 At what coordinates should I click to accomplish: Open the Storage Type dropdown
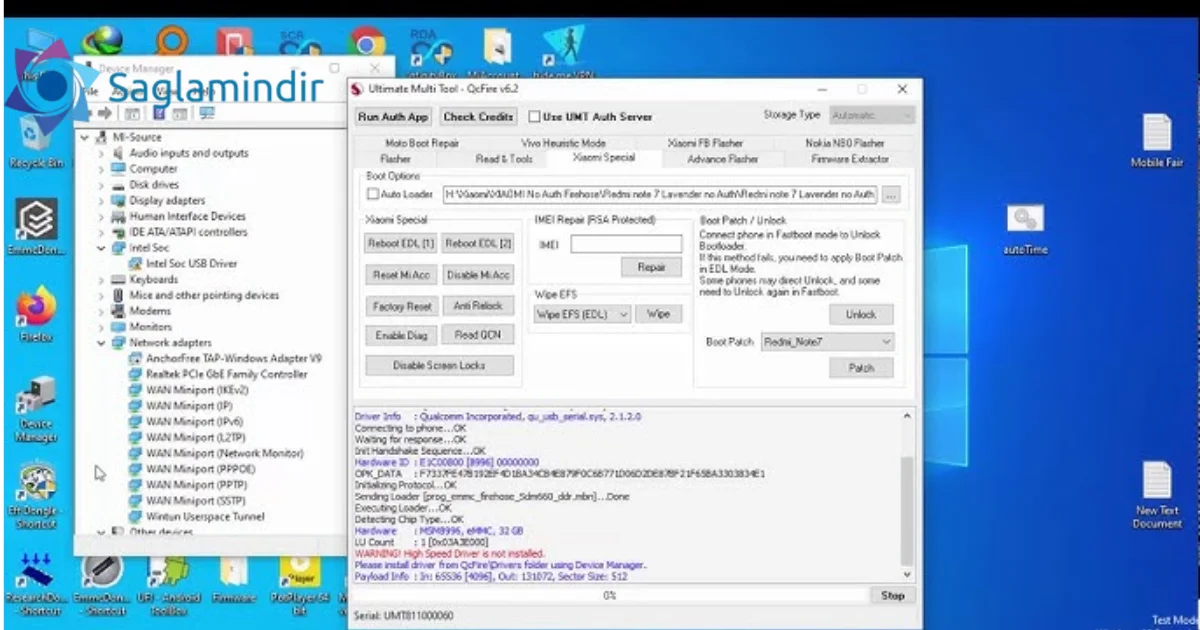tap(871, 116)
